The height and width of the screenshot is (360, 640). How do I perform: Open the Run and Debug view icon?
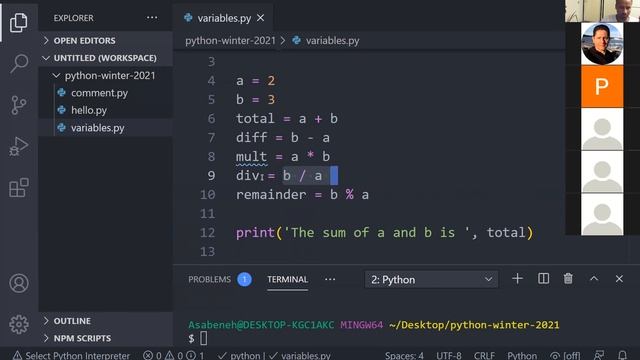[x=19, y=147]
